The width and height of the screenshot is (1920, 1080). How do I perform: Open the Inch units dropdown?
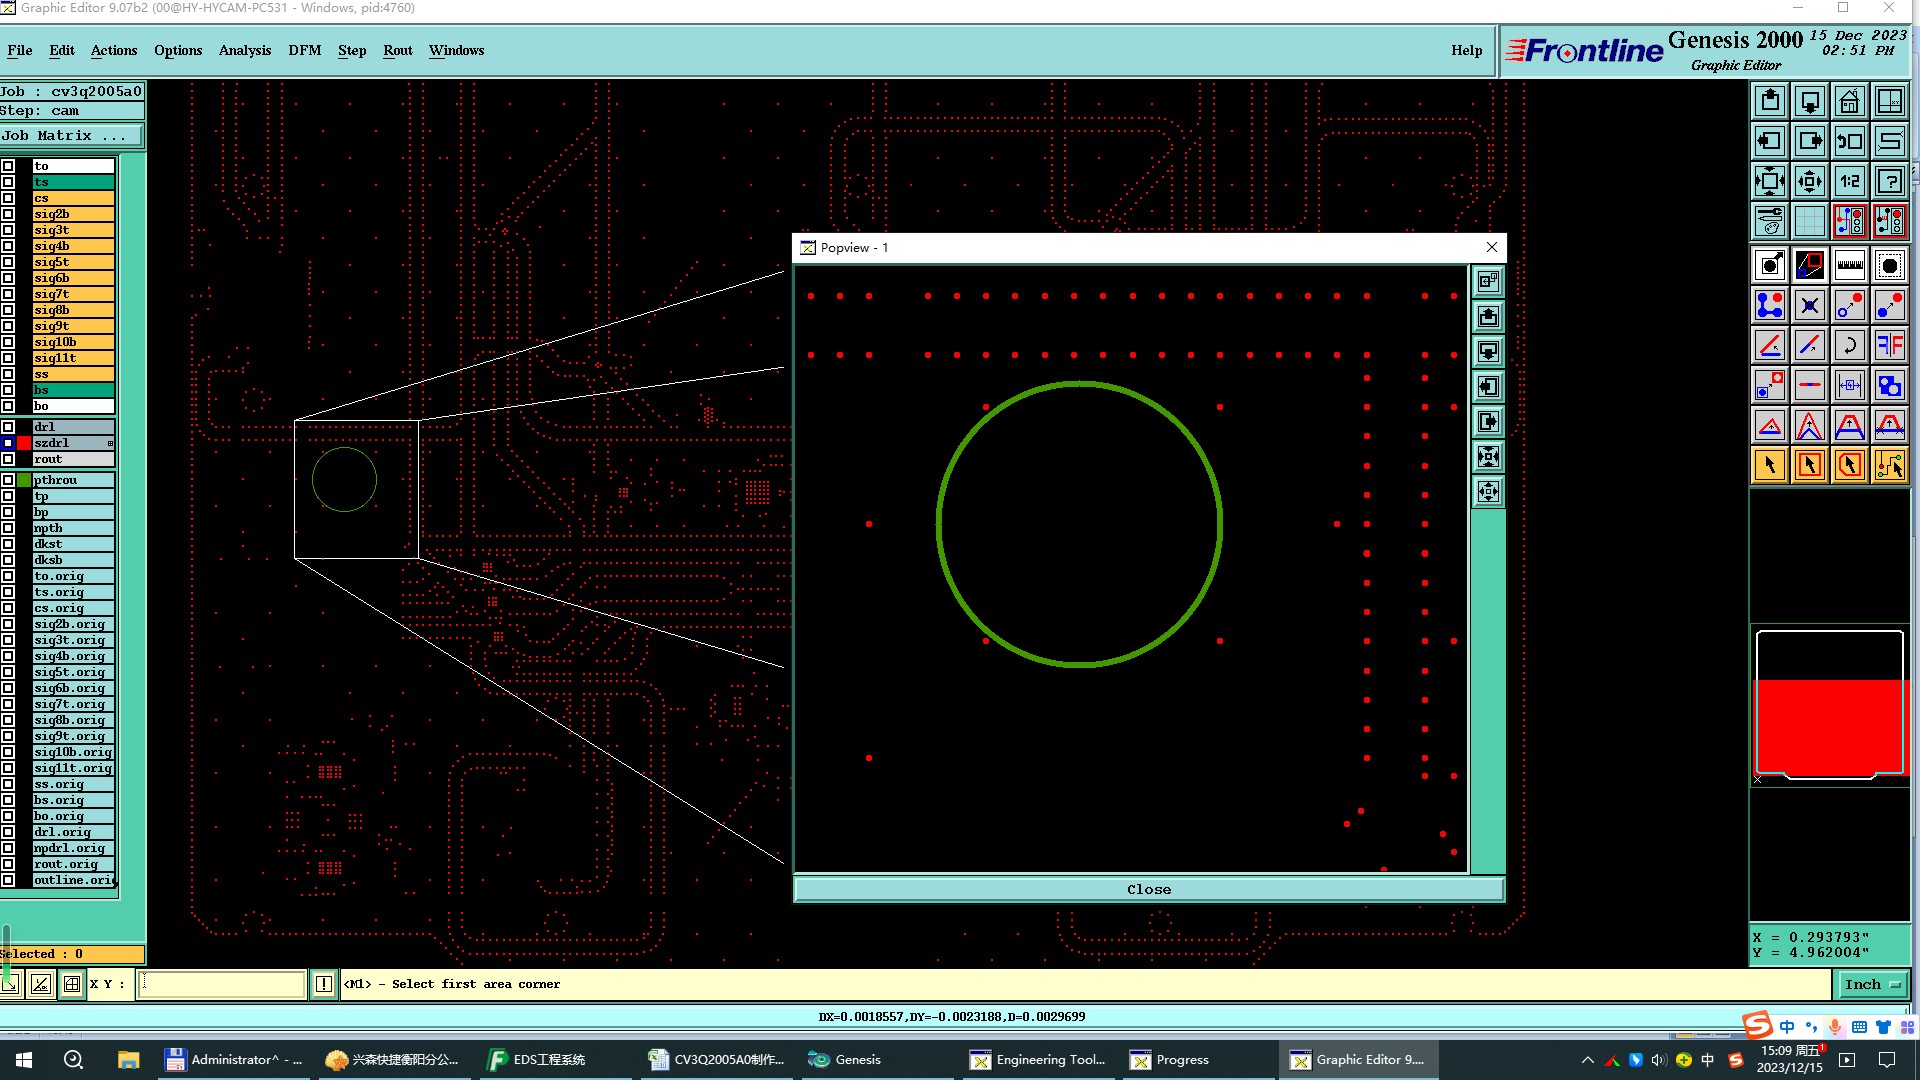1871,984
